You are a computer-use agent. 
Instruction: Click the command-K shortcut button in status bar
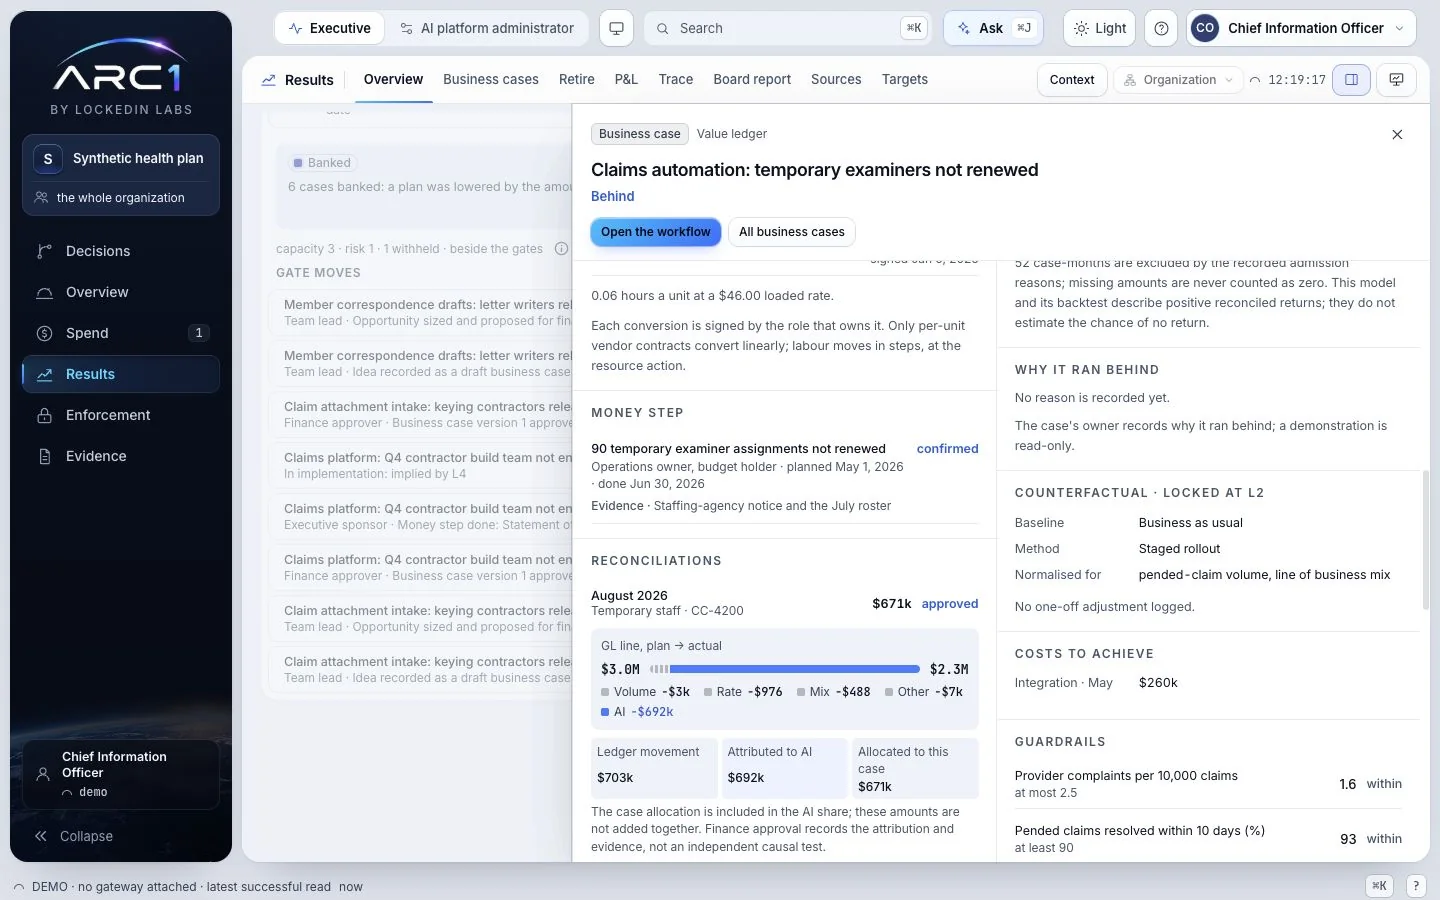[1379, 886]
